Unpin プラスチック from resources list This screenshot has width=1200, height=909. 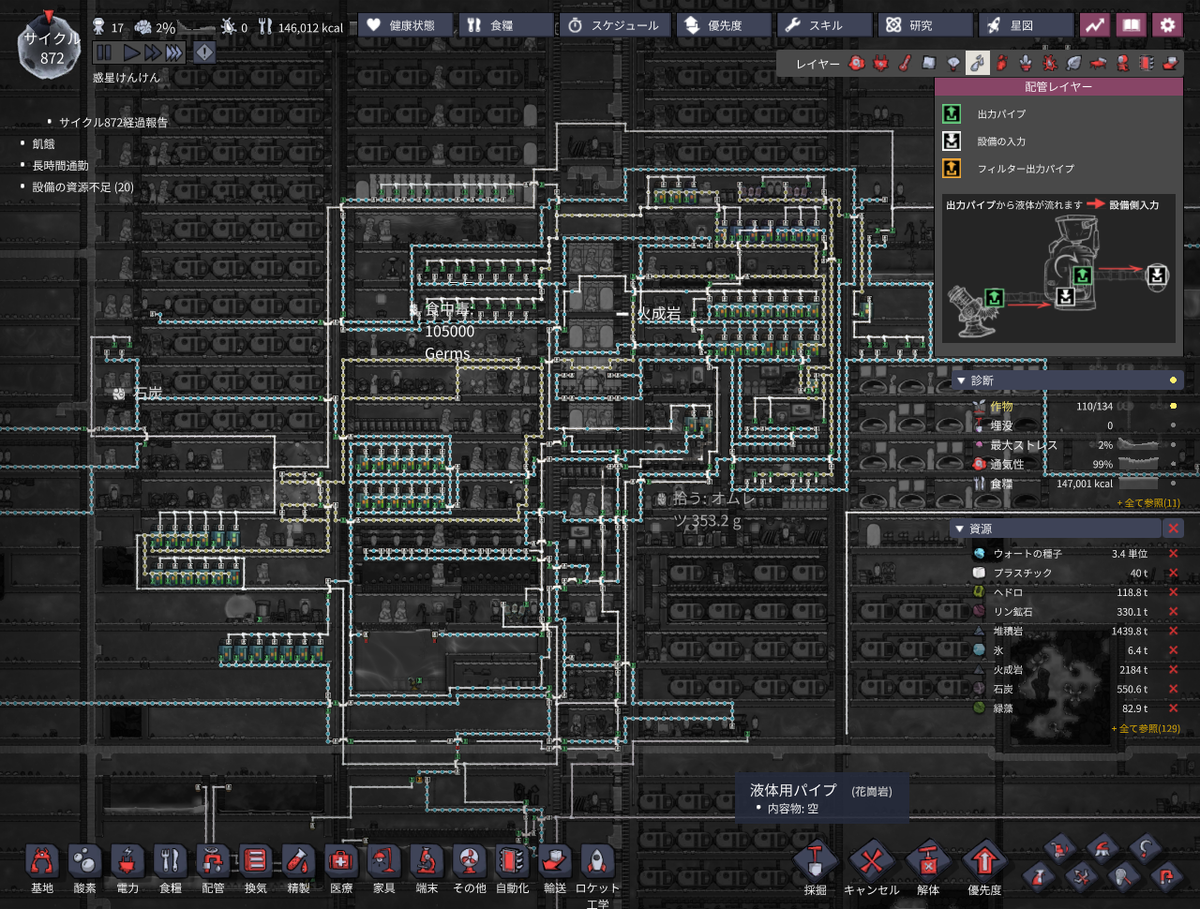(x=1173, y=573)
